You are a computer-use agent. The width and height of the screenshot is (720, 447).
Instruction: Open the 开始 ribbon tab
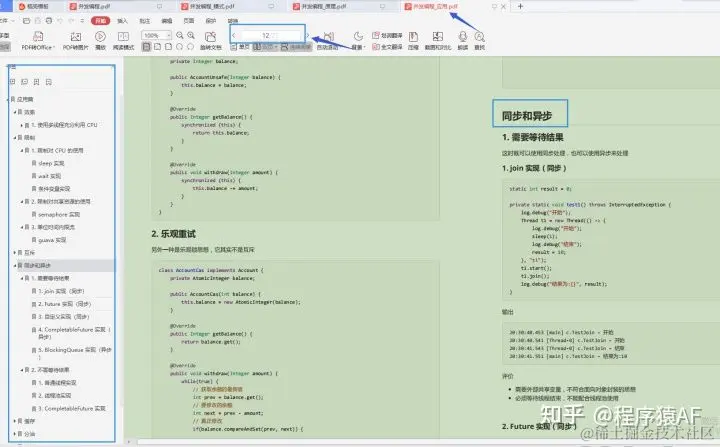pos(101,21)
